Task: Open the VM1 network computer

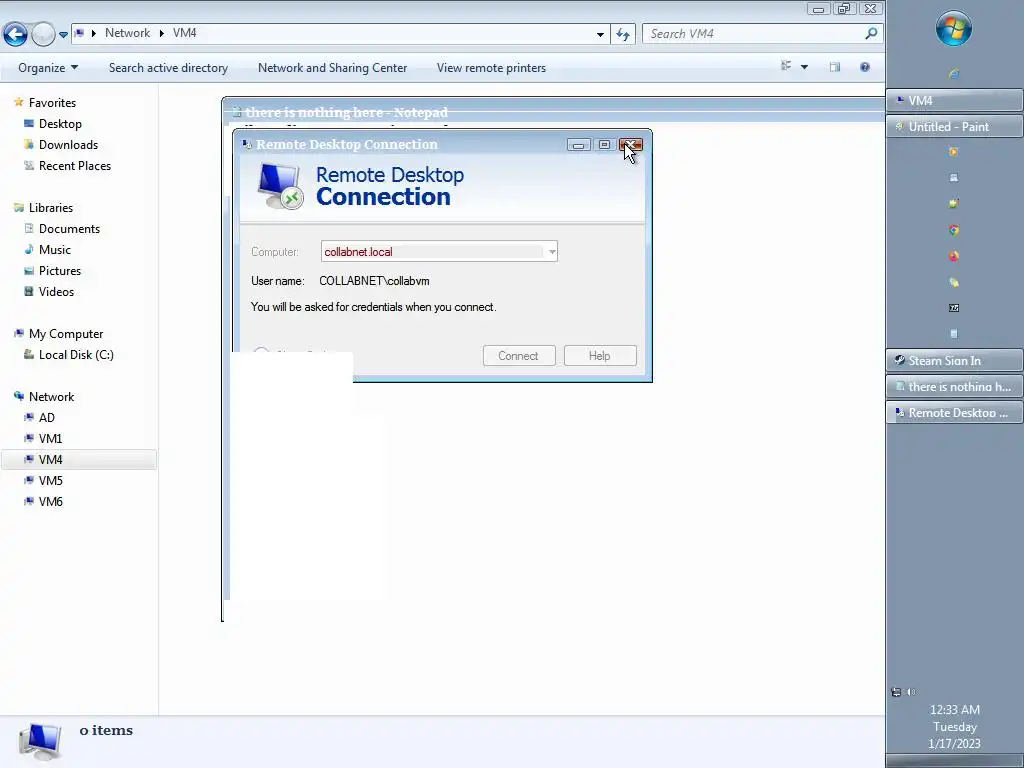Action: click(x=50, y=438)
